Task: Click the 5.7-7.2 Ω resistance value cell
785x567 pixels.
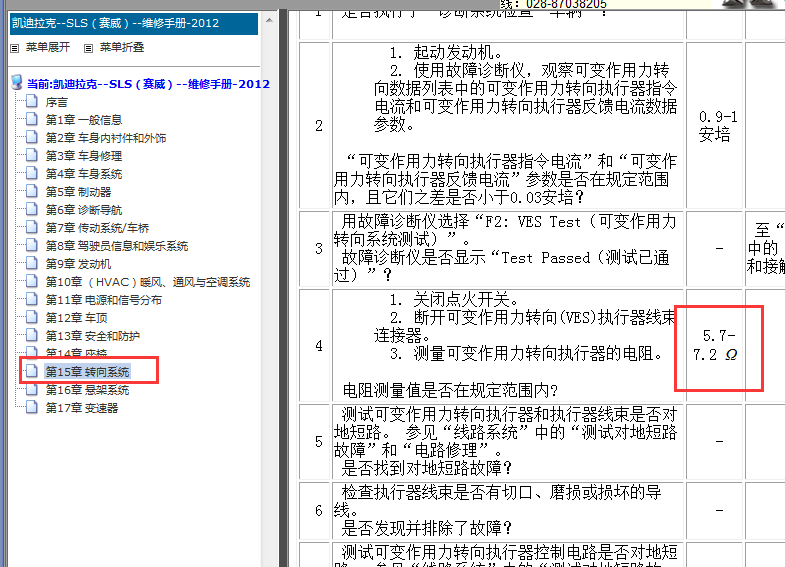Action: 715,345
